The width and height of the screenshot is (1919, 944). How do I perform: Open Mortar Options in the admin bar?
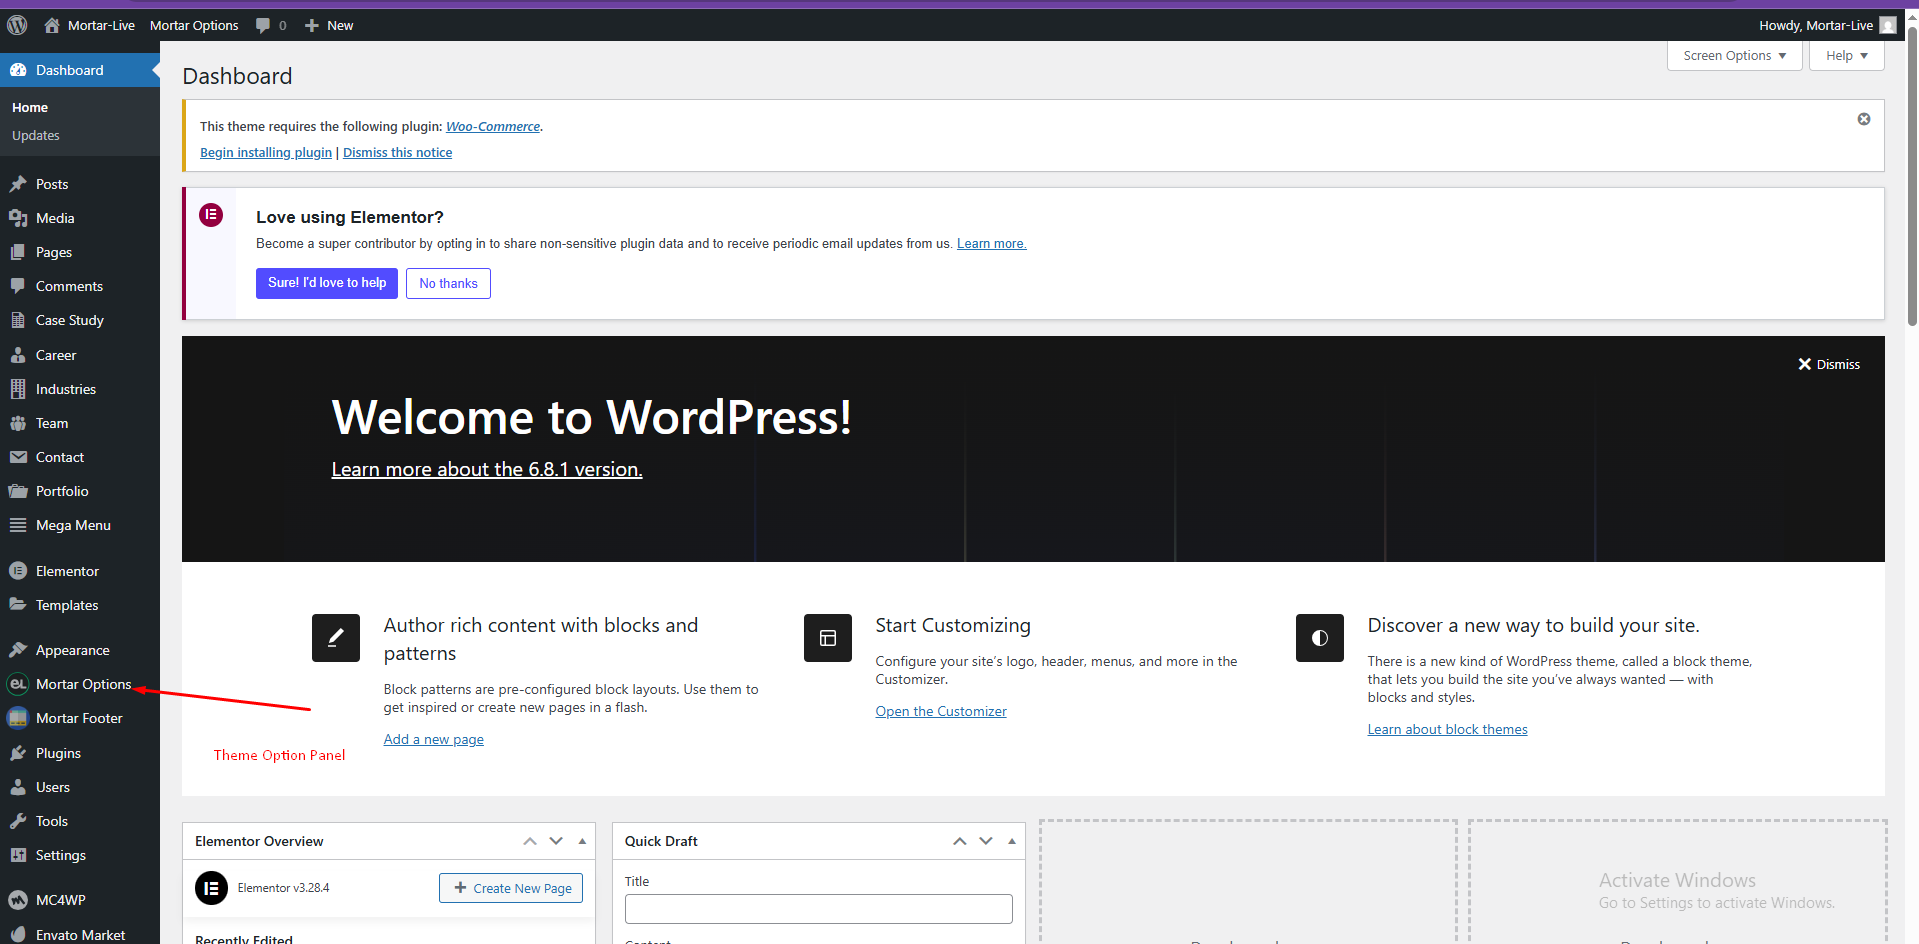click(194, 25)
